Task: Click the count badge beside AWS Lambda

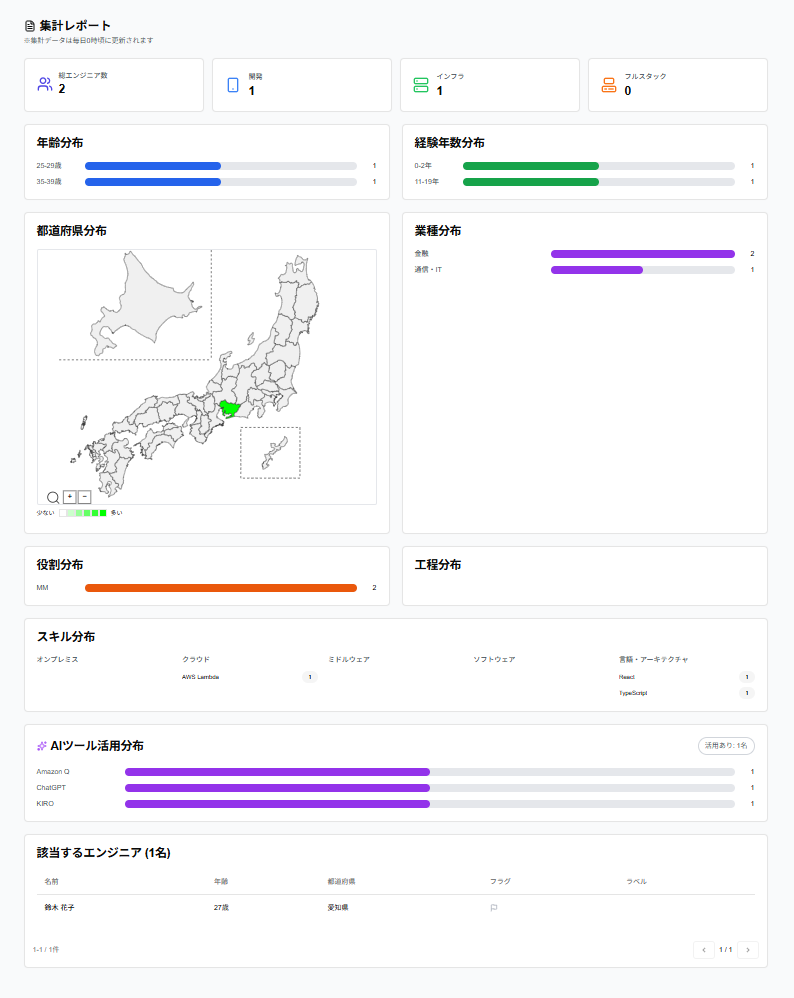Action: coord(310,677)
